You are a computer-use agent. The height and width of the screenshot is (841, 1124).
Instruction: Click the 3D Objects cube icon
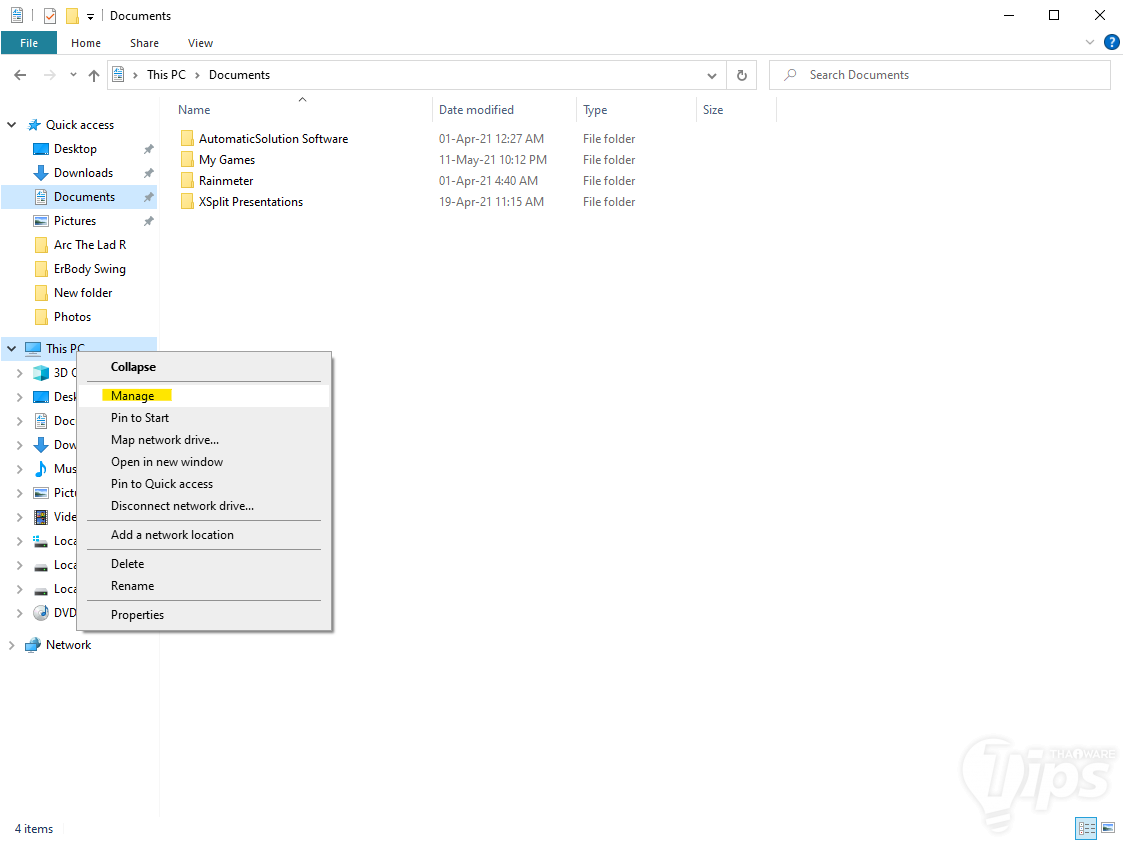pos(41,373)
